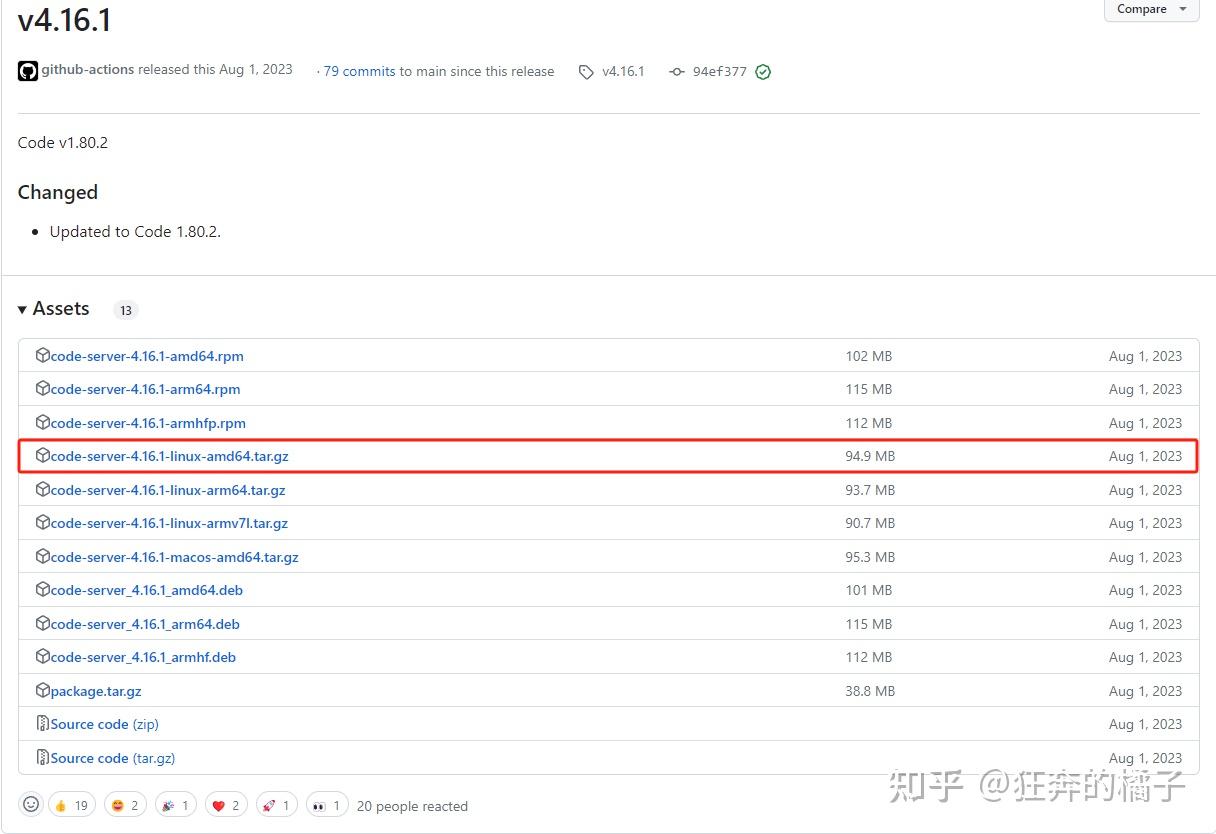Toggle the rocket reaction
This screenshot has width=1216, height=834.
[276, 804]
